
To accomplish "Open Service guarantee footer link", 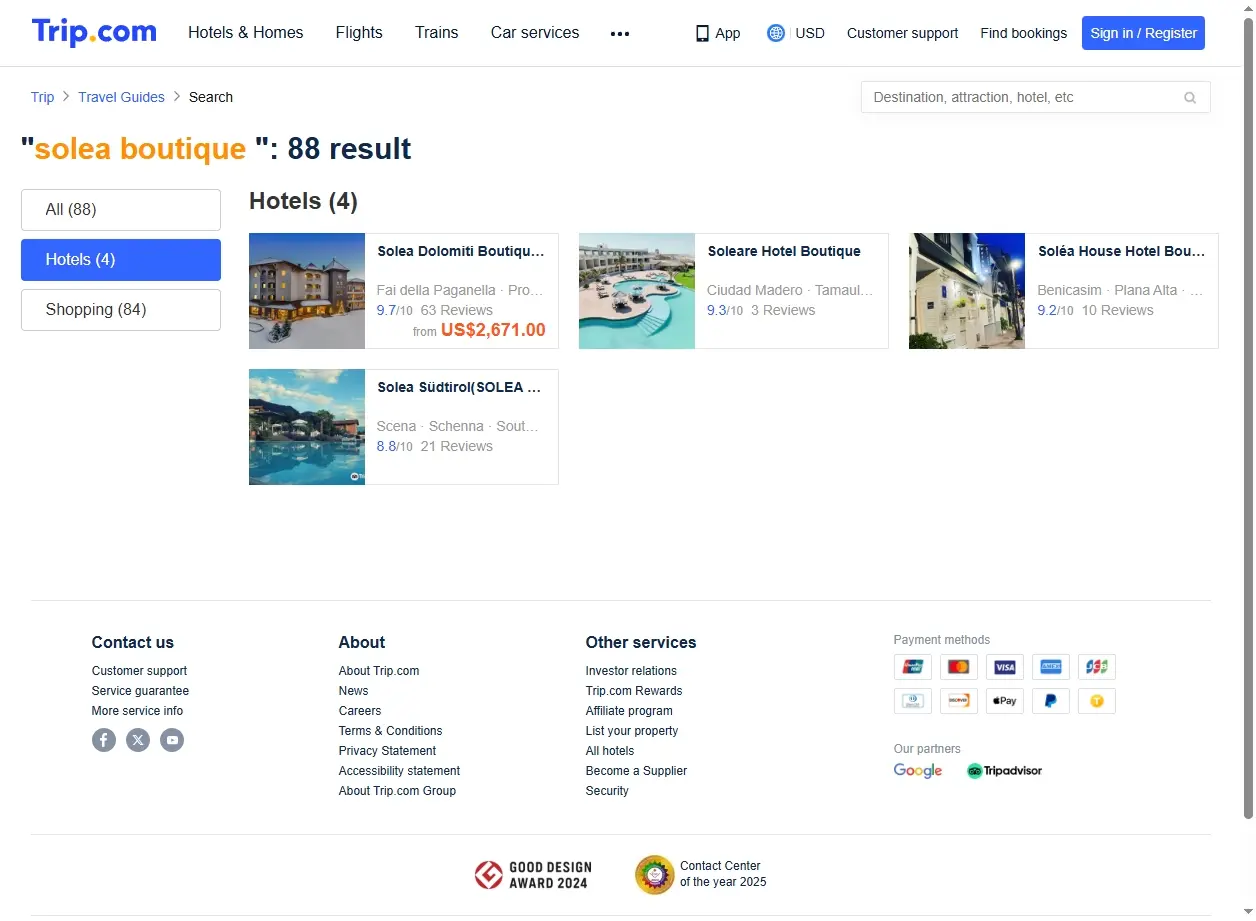I will click(x=140, y=691).
